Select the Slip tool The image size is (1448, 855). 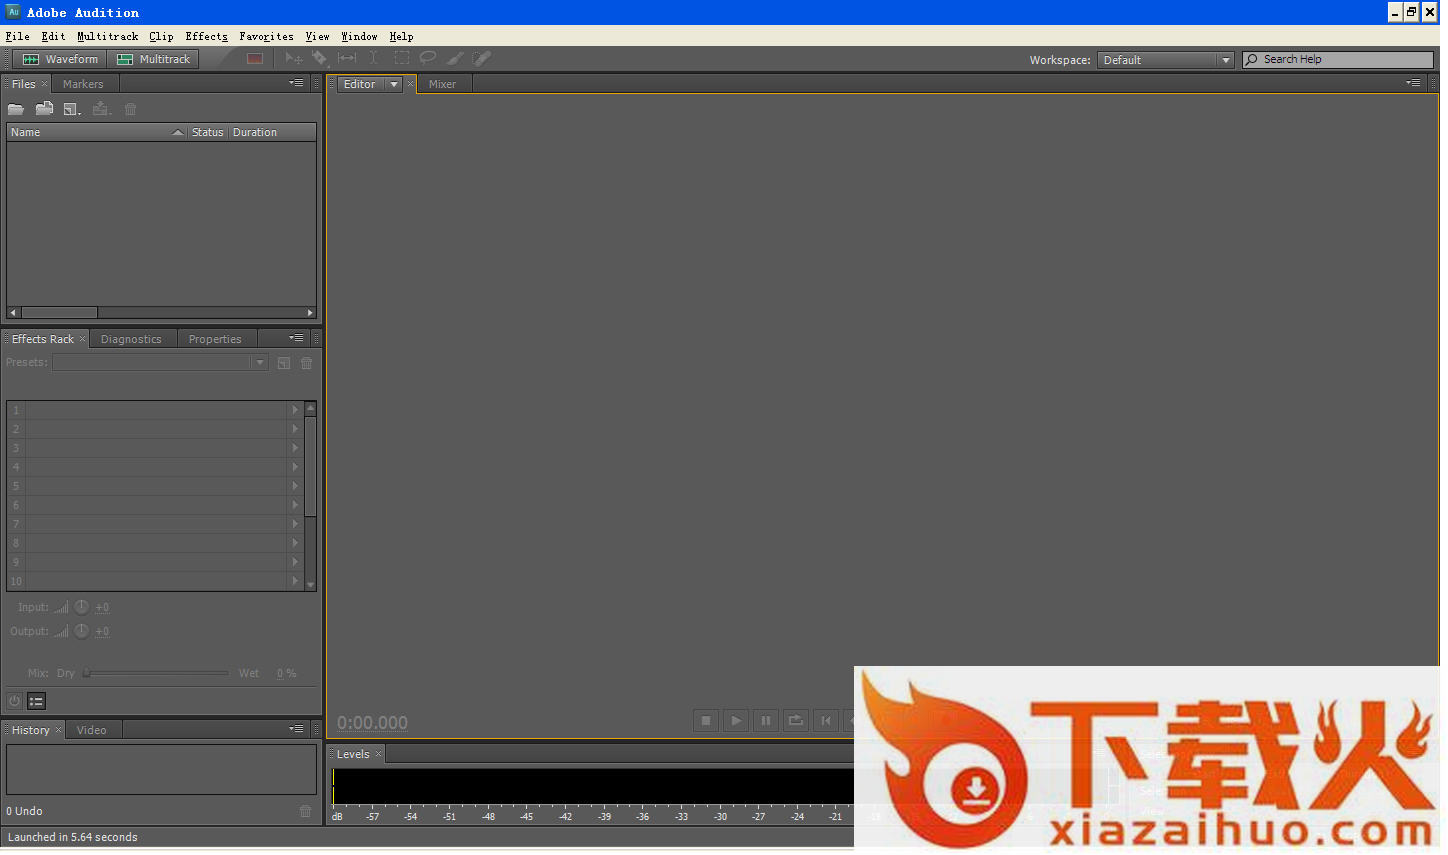[347, 59]
